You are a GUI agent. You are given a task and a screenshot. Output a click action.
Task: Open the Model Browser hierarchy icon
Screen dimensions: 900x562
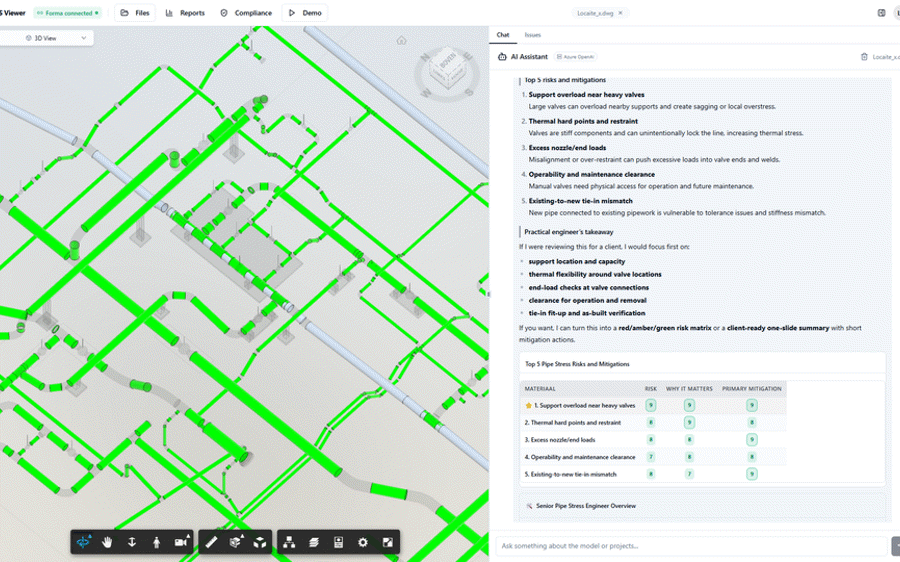pyautogui.click(x=289, y=542)
